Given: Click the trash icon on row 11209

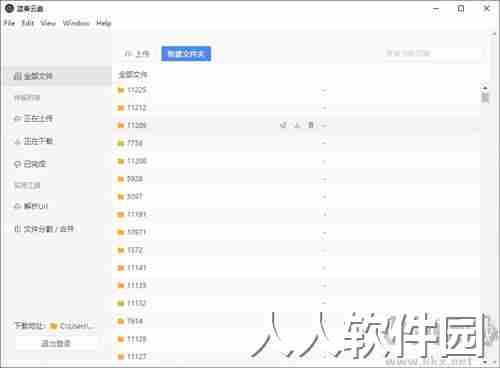Looking at the screenshot, I should [311, 125].
